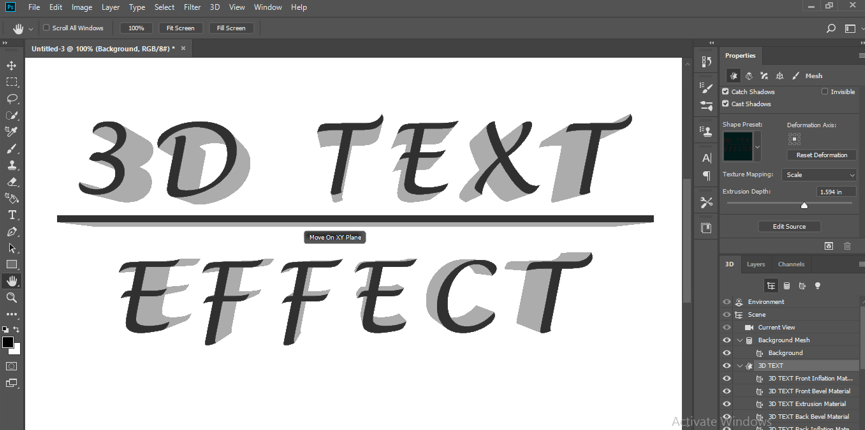Select the Quick Selection tool

point(11,115)
